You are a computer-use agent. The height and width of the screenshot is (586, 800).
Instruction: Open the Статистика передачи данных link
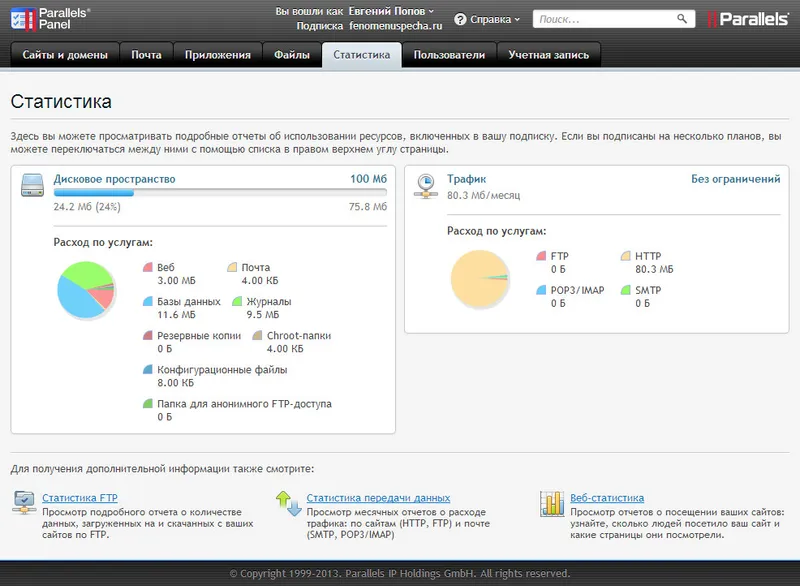[x=378, y=498]
